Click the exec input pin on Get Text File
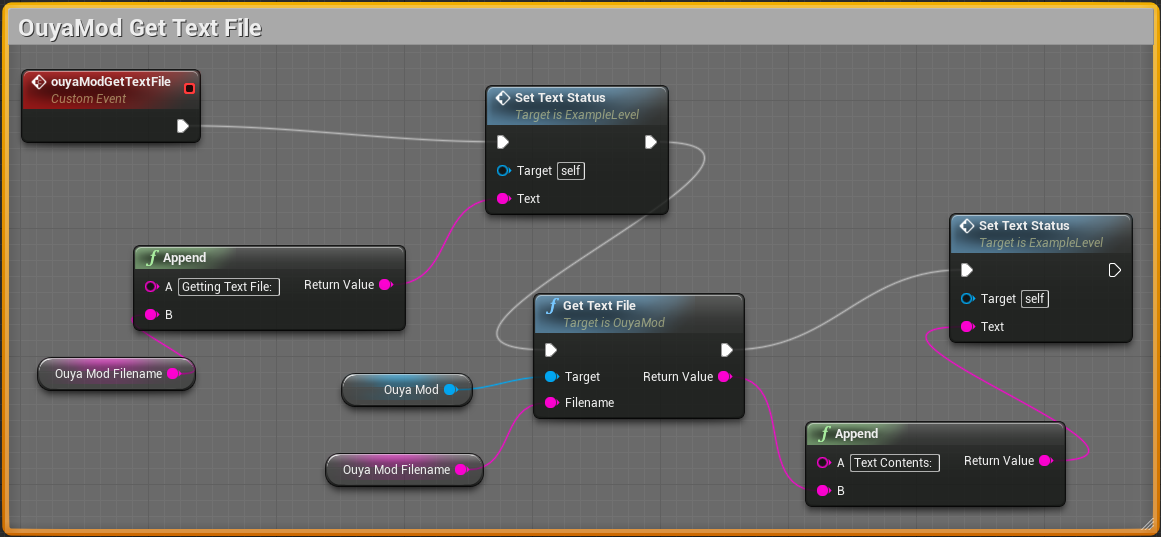Screen dimensions: 1161x537 [x=551, y=350]
